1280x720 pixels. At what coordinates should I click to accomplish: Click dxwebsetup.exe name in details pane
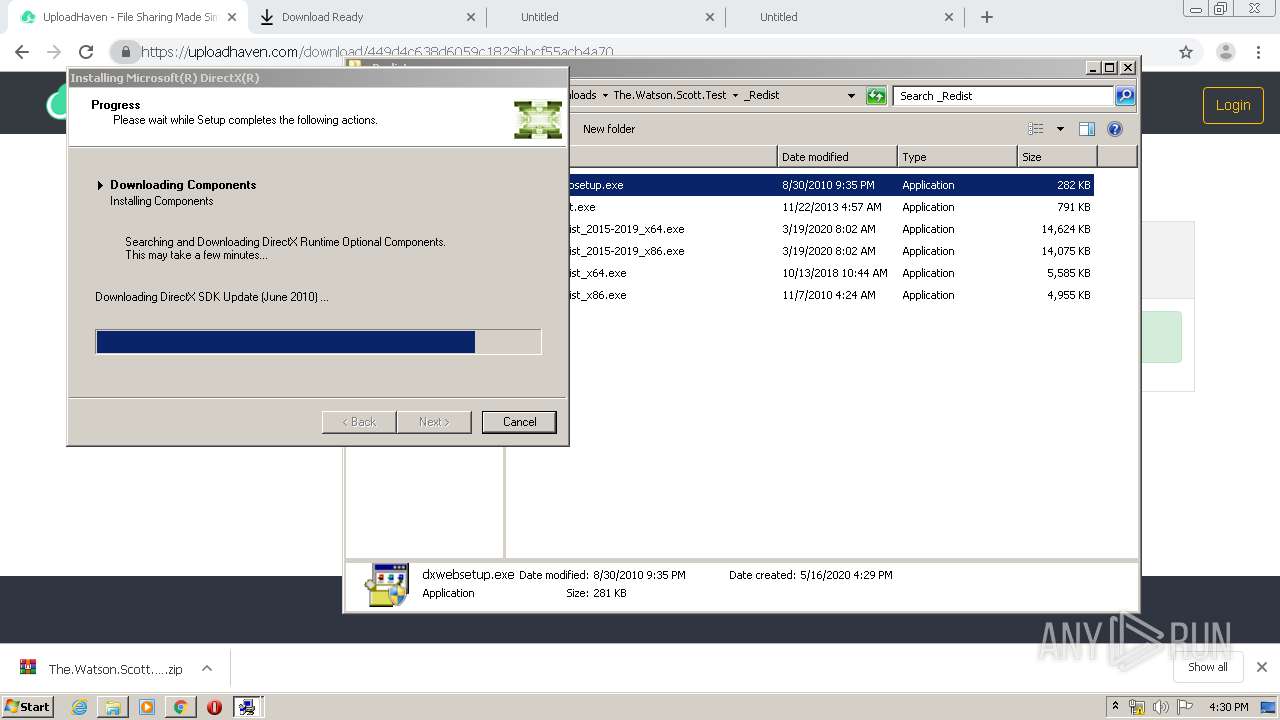click(x=468, y=575)
